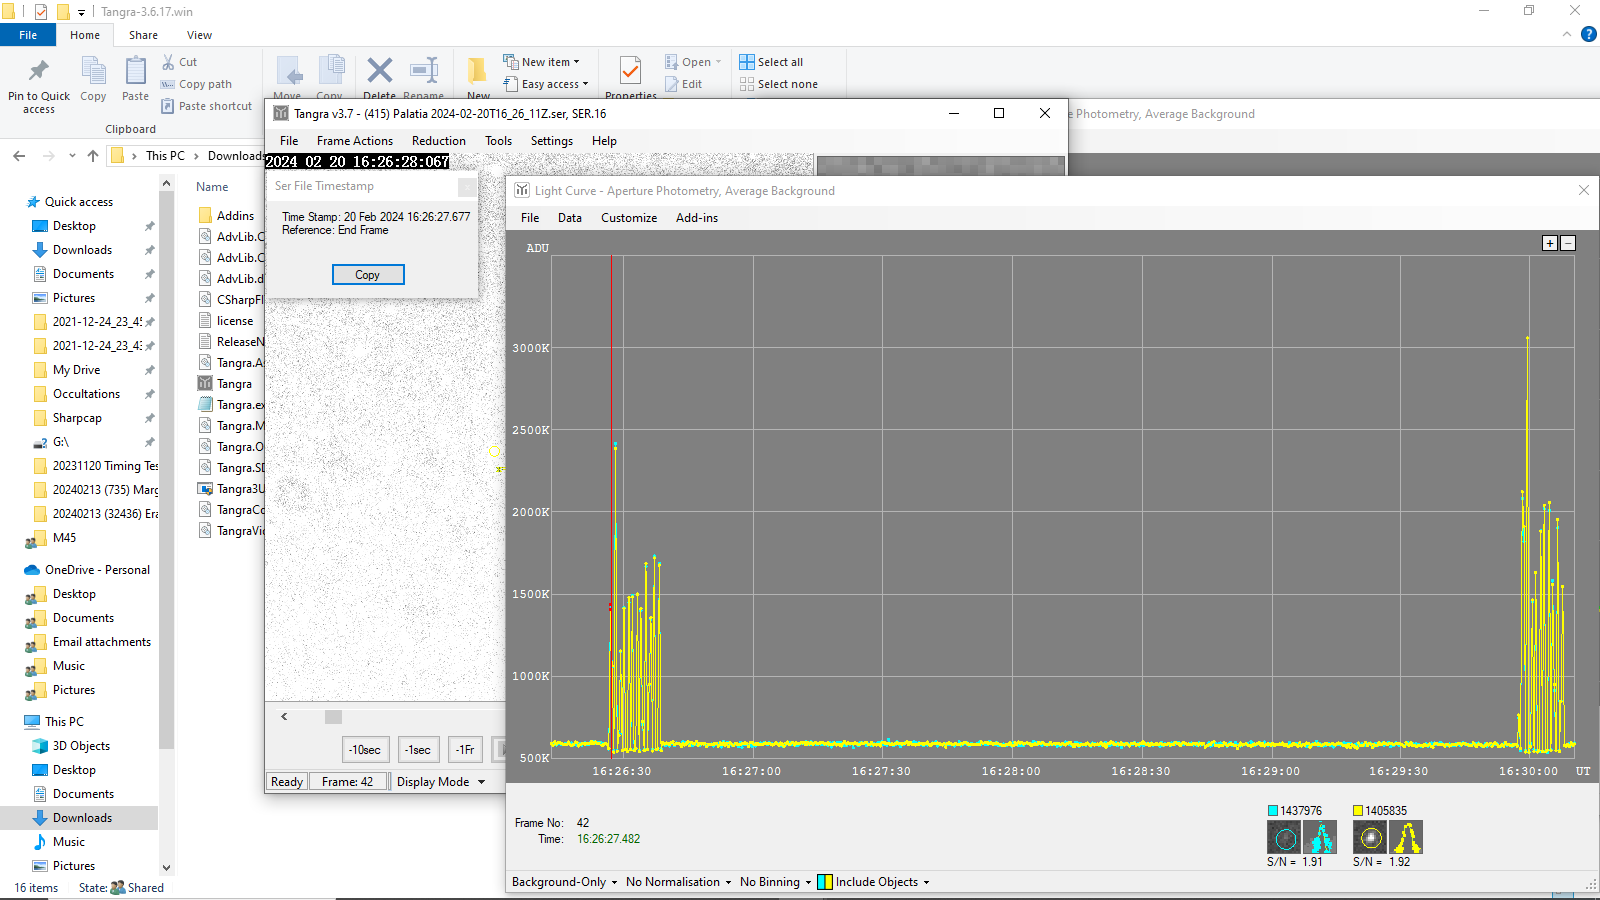The width and height of the screenshot is (1600, 900).
Task: Open Tangra Settings menu
Action: click(x=552, y=141)
